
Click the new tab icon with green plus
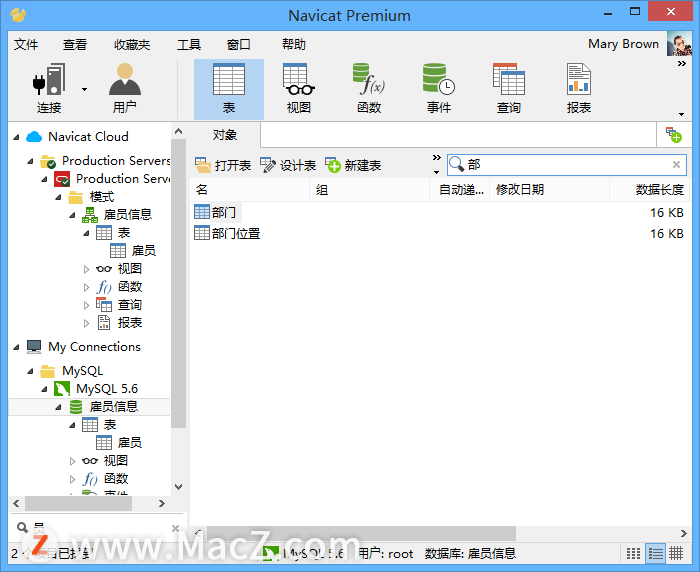click(674, 135)
